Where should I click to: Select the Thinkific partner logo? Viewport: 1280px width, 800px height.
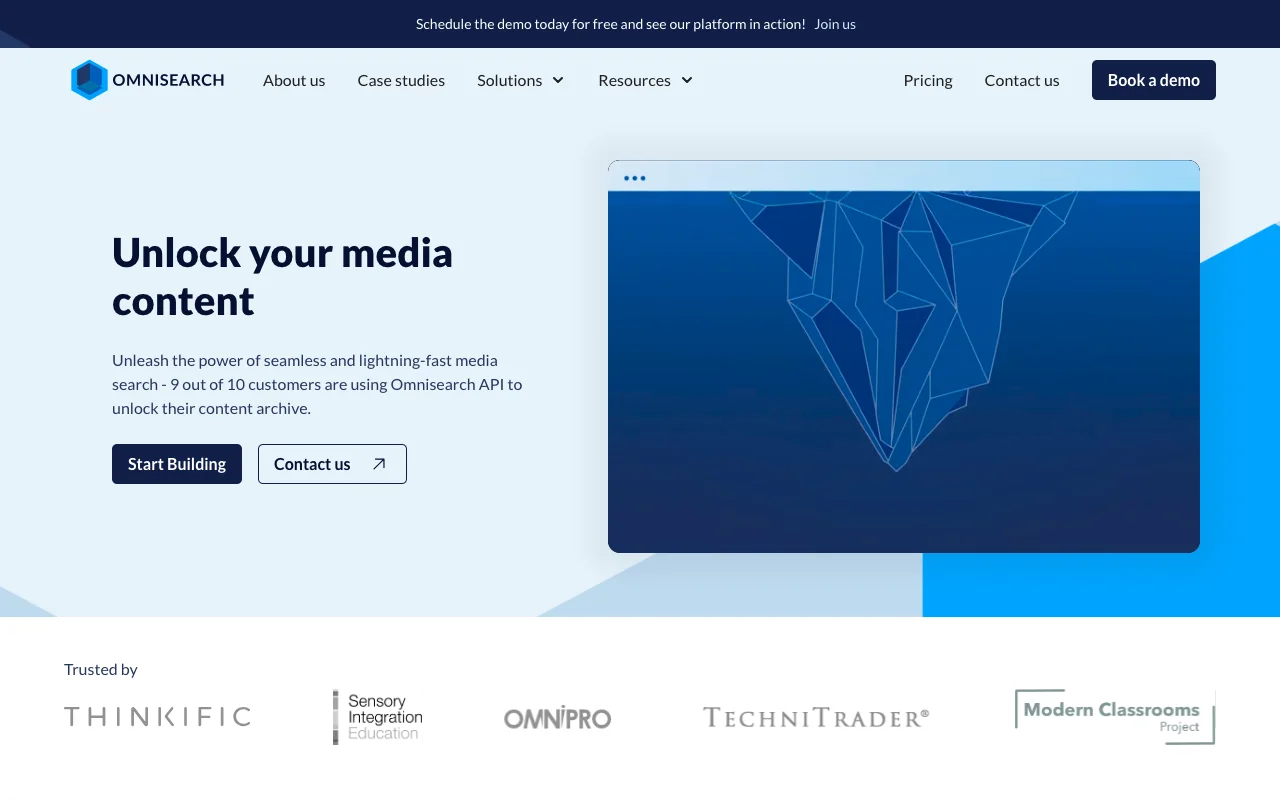[157, 716]
